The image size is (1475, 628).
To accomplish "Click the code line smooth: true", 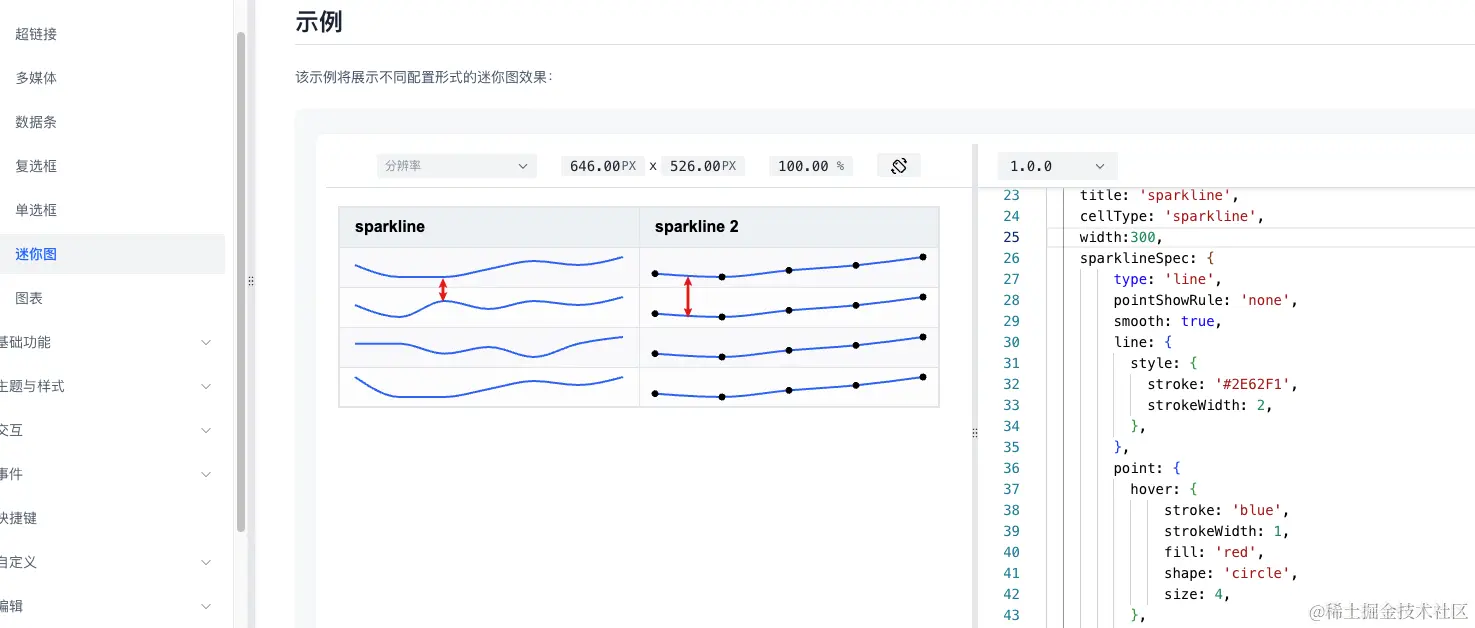I will (1167, 321).
